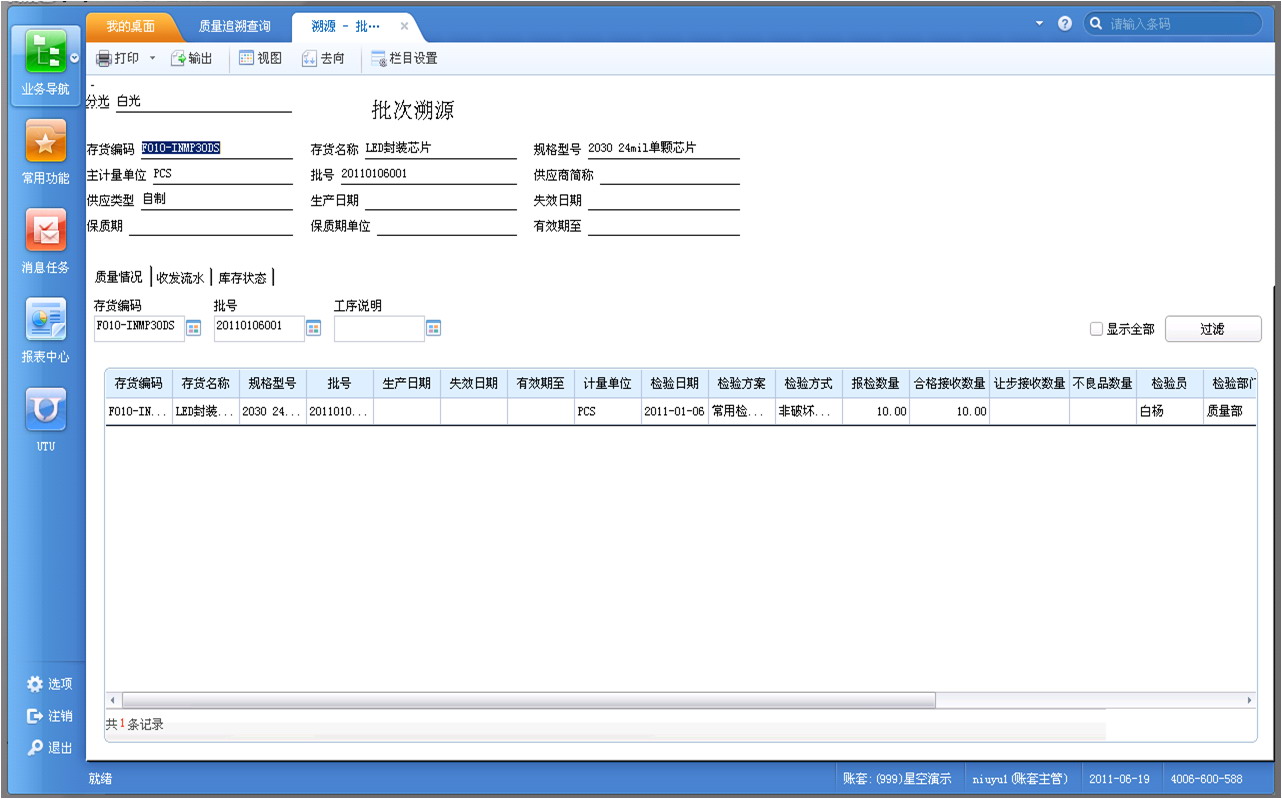This screenshot has height=799, width=1282.
Task: Click the 存货编码 filter input field
Action: click(x=139, y=328)
